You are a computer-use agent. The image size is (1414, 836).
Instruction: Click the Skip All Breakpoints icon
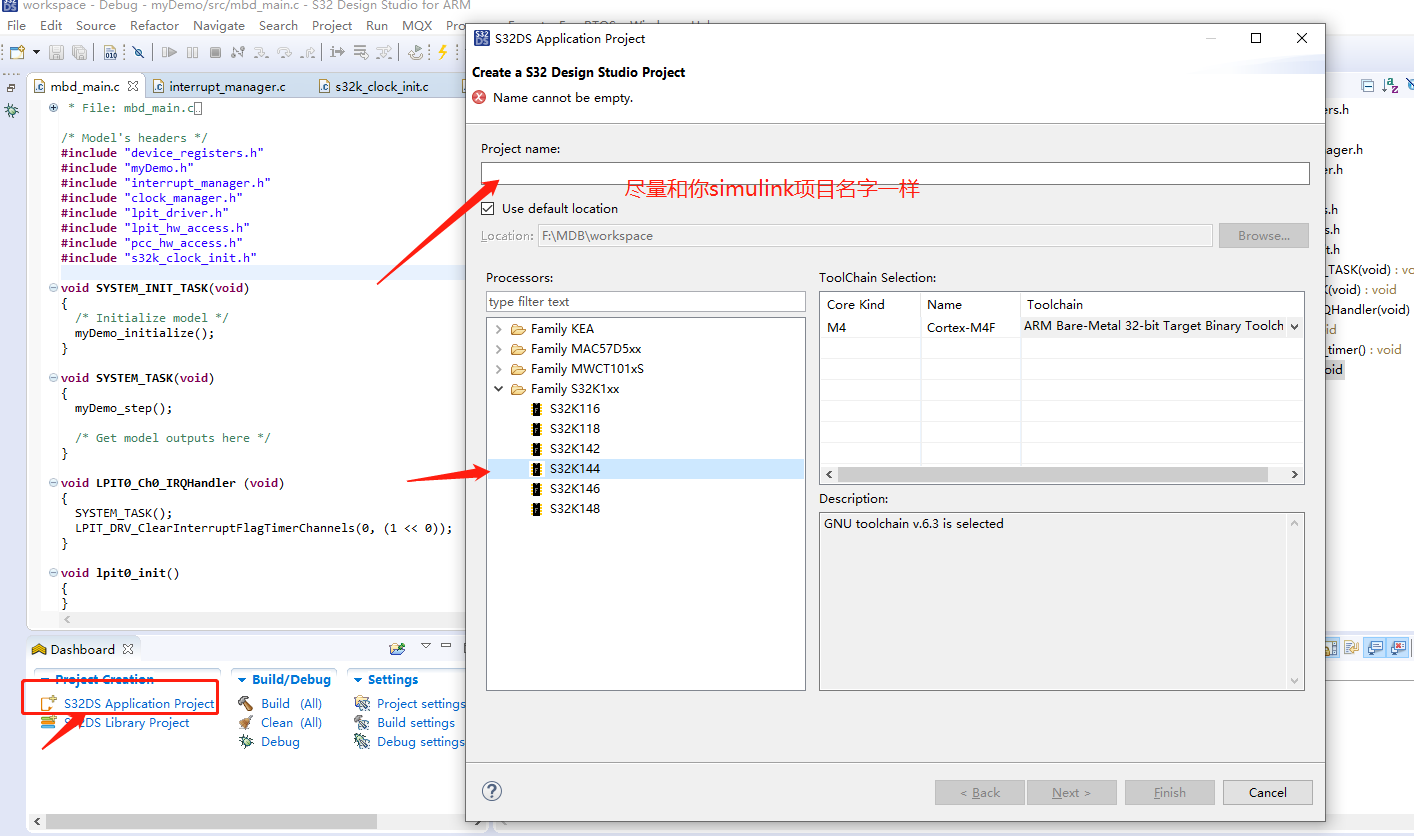138,52
